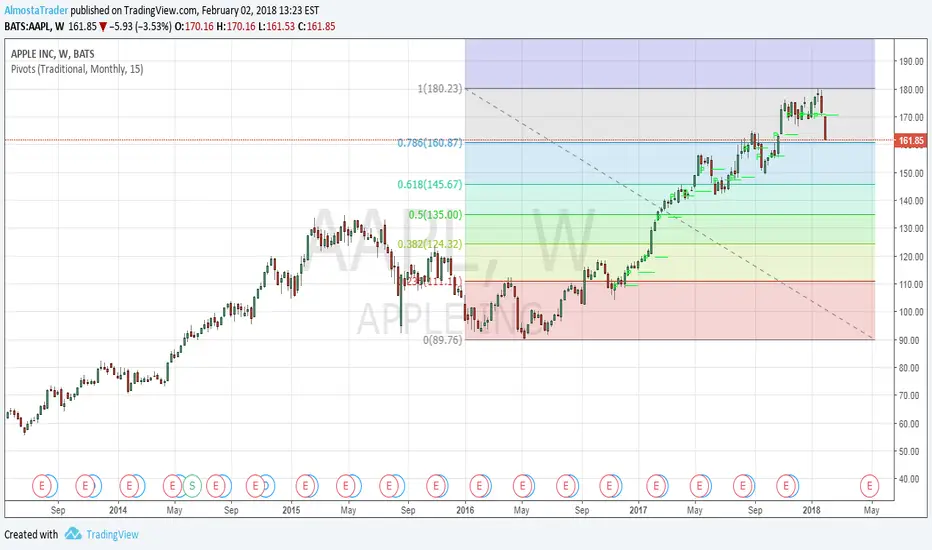Click the 40.00 price axis label
The height and width of the screenshot is (550, 932).
point(911,479)
